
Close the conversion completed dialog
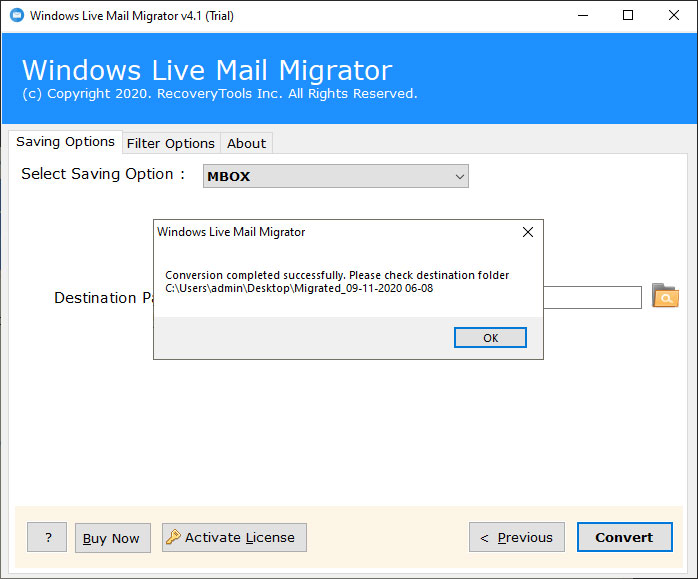click(528, 232)
